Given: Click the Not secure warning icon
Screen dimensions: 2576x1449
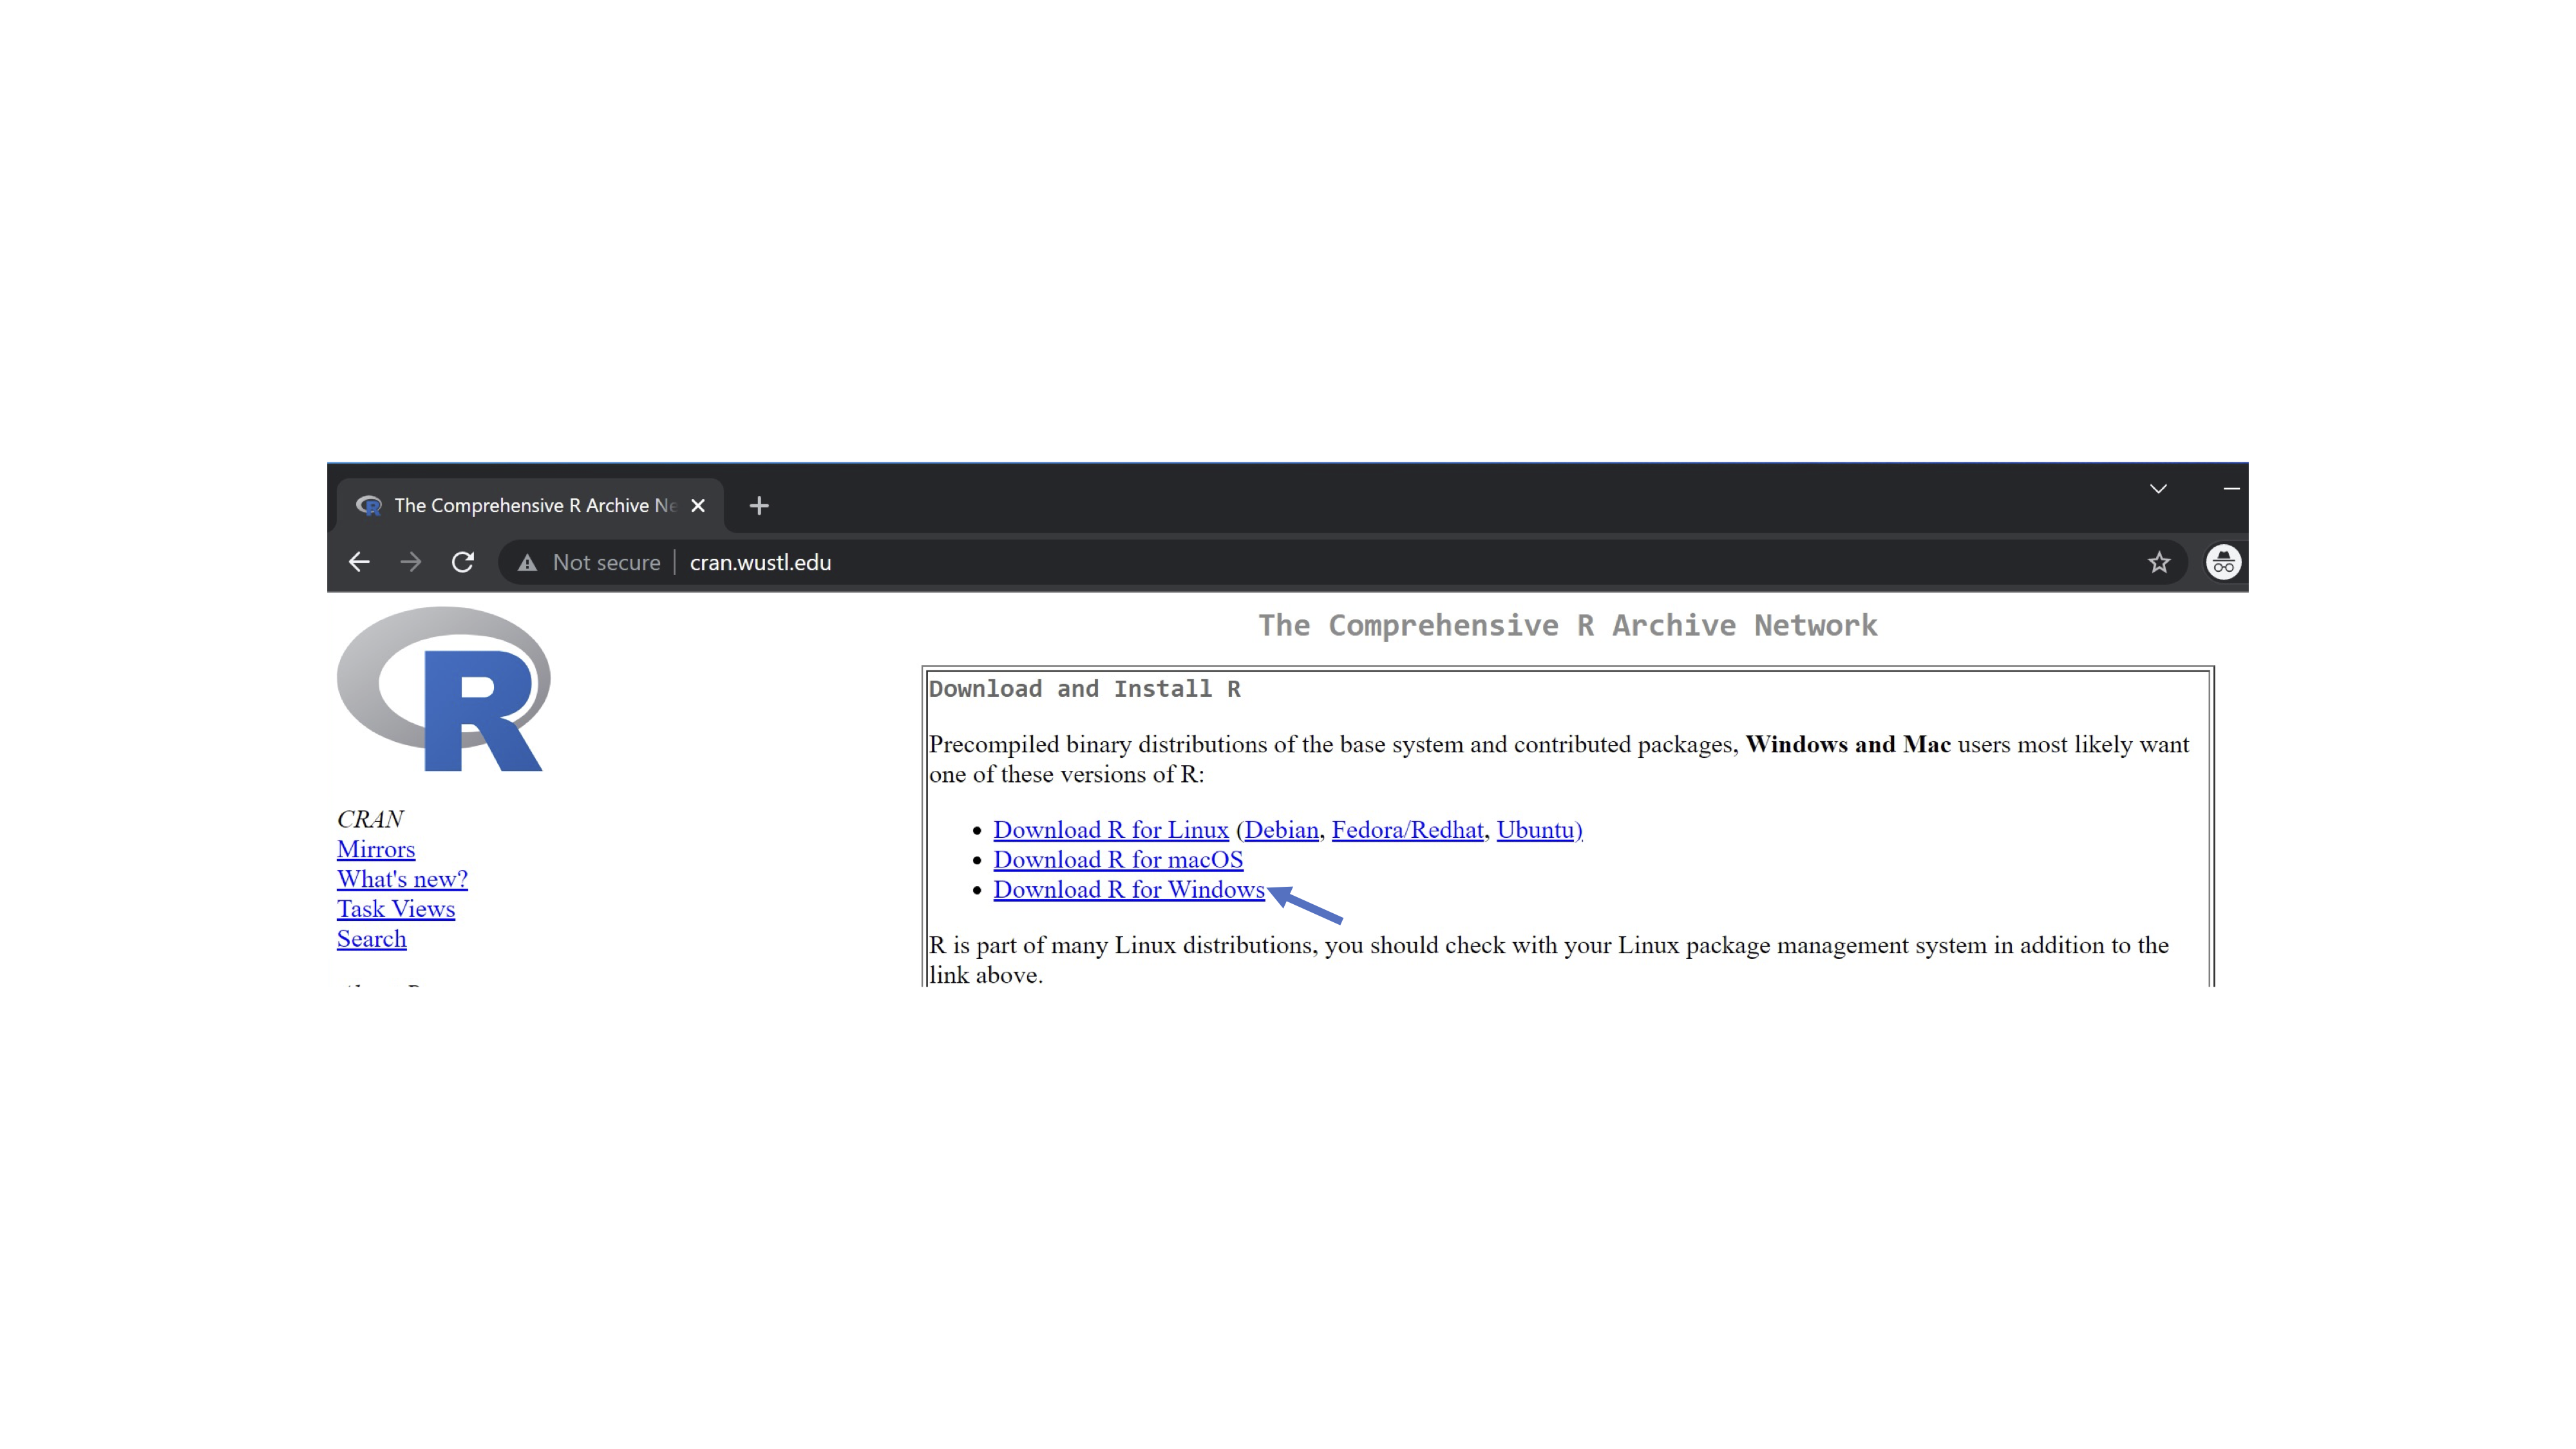Looking at the screenshot, I should point(527,563).
